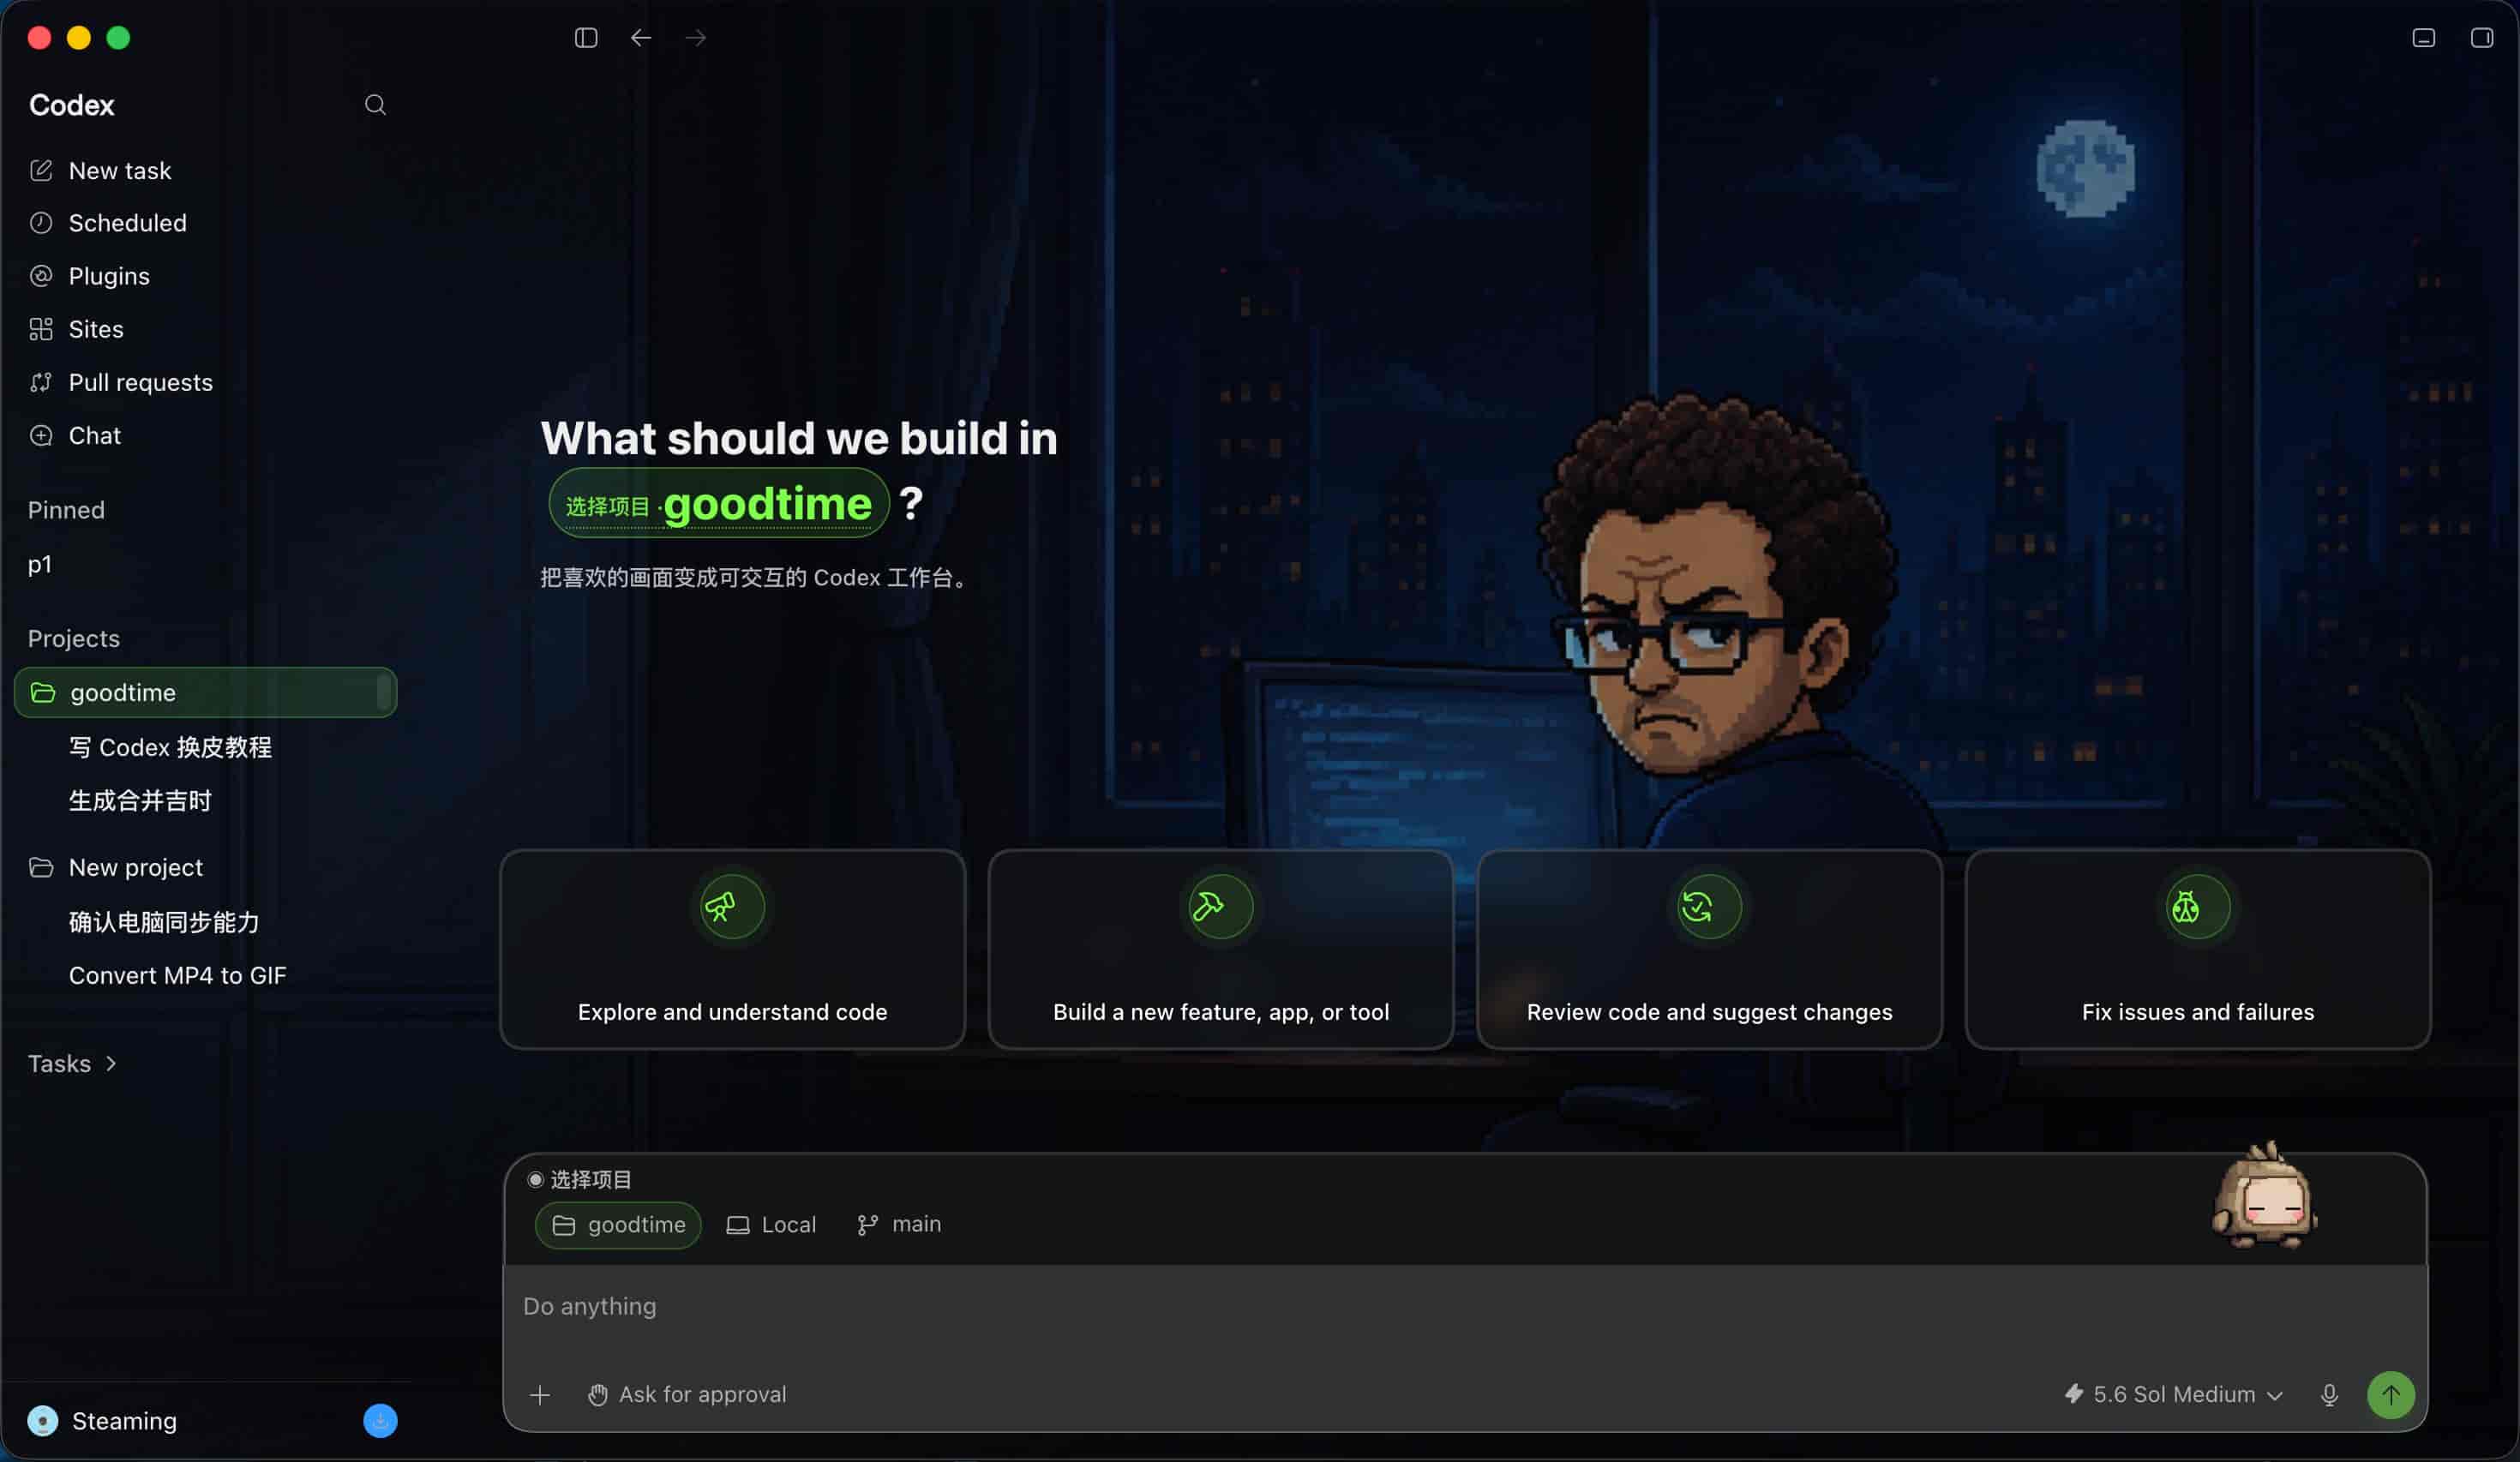
Task: Toggle the sidebar panel icon
Action: tap(586, 38)
